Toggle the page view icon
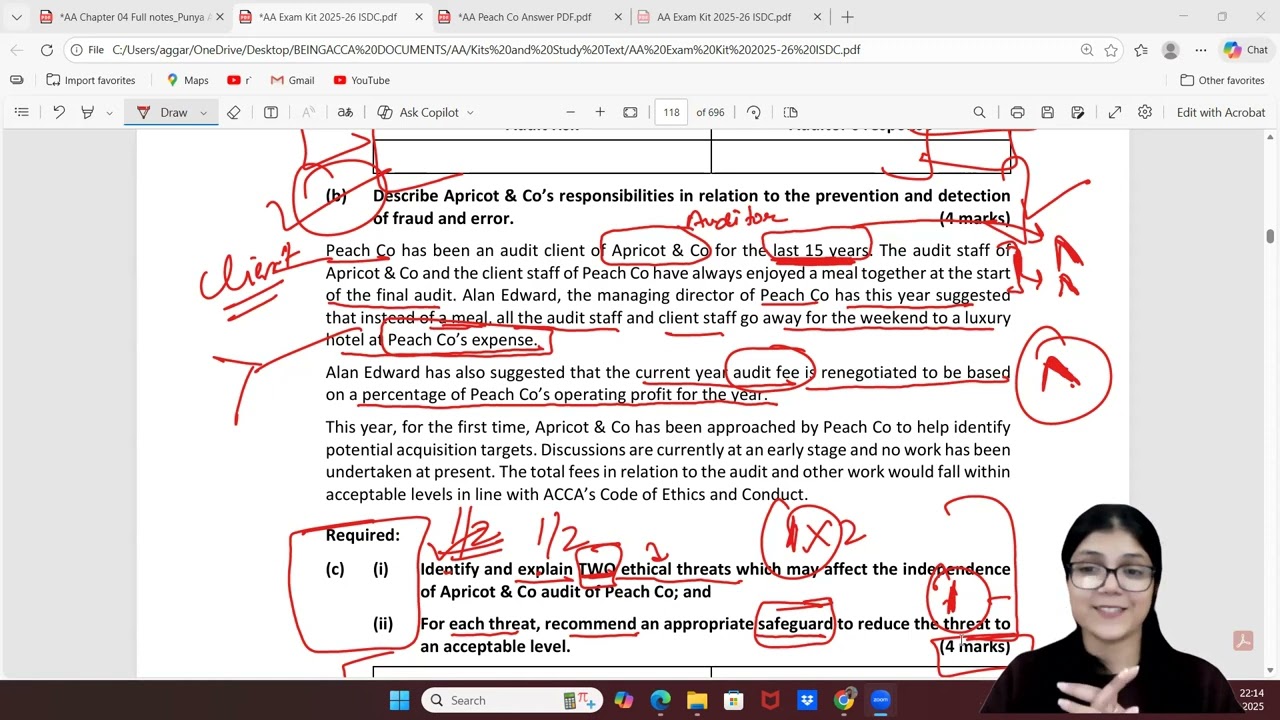 click(x=790, y=112)
